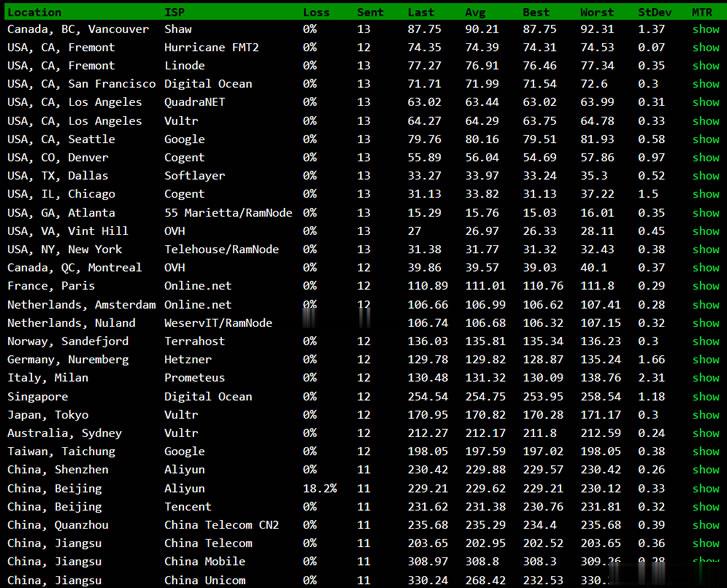Viewport: 727px width, 588px height.
Task: Show MTR for OVH Montreal row
Action: [706, 268]
